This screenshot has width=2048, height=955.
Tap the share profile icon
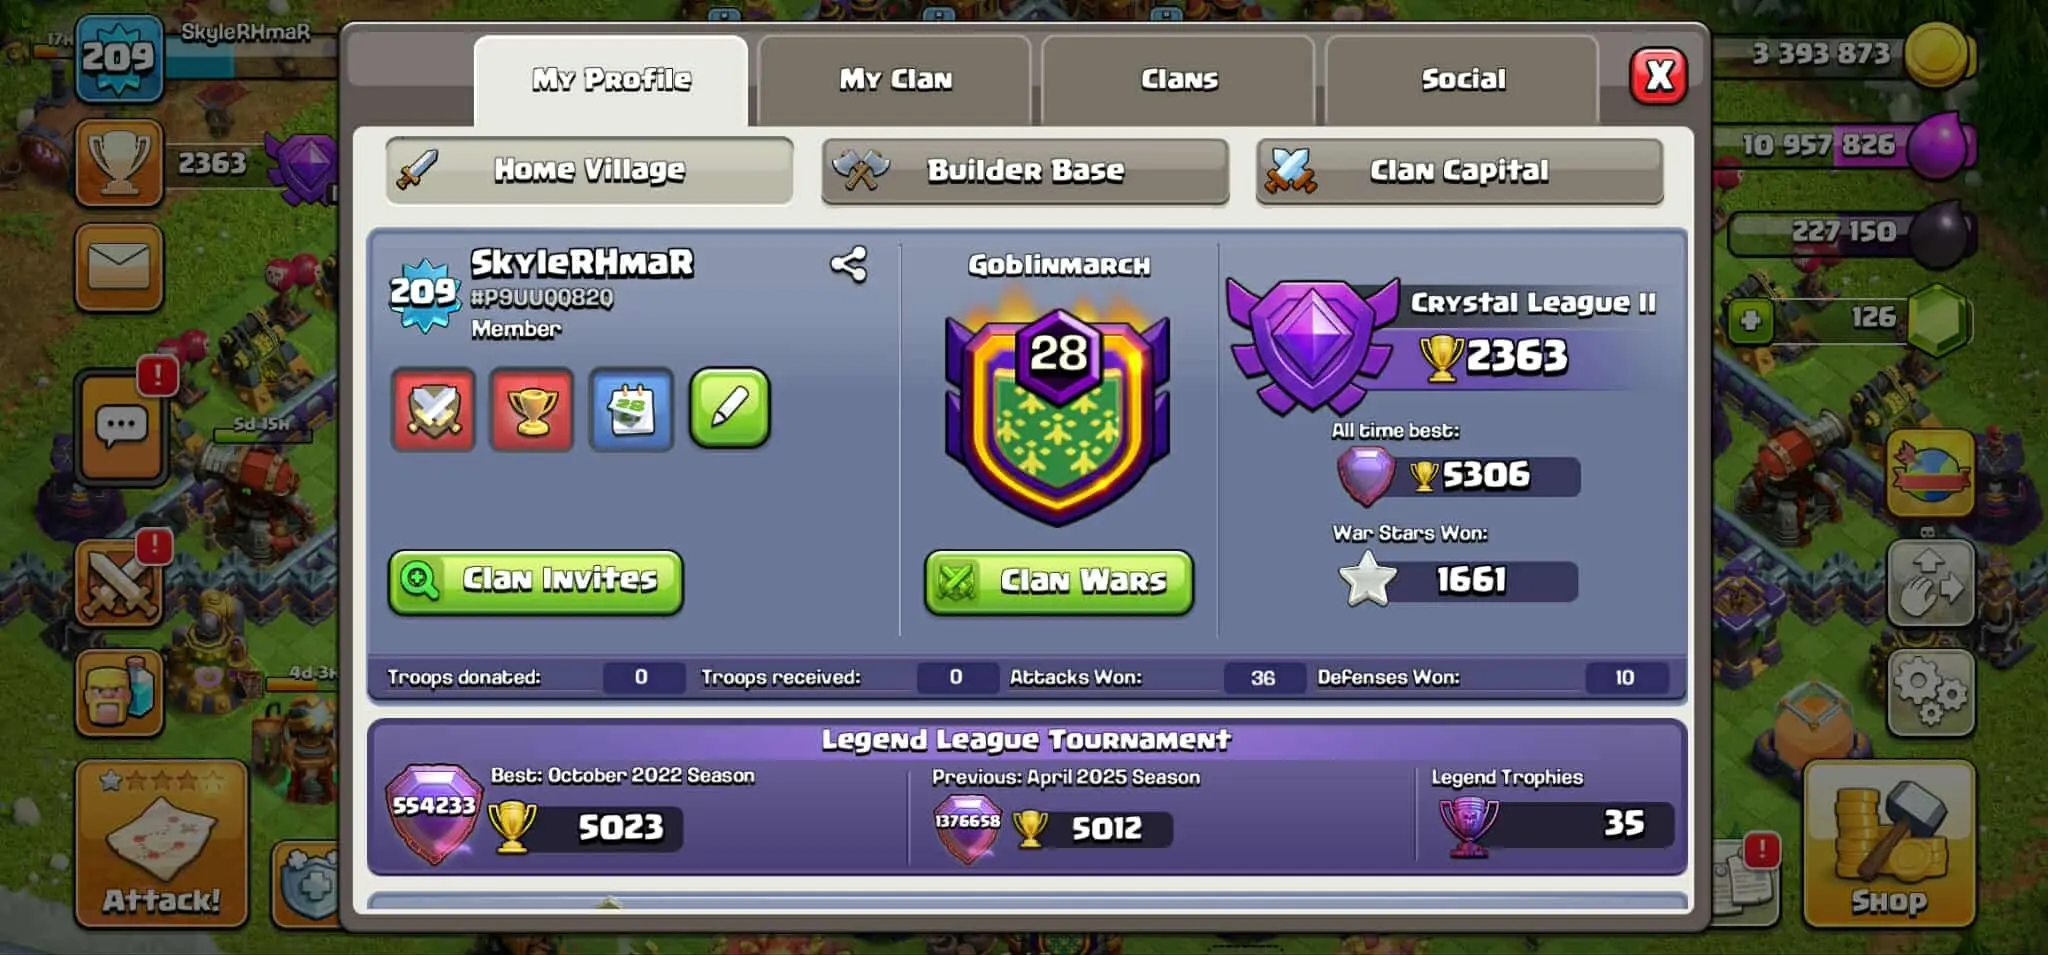click(x=849, y=265)
